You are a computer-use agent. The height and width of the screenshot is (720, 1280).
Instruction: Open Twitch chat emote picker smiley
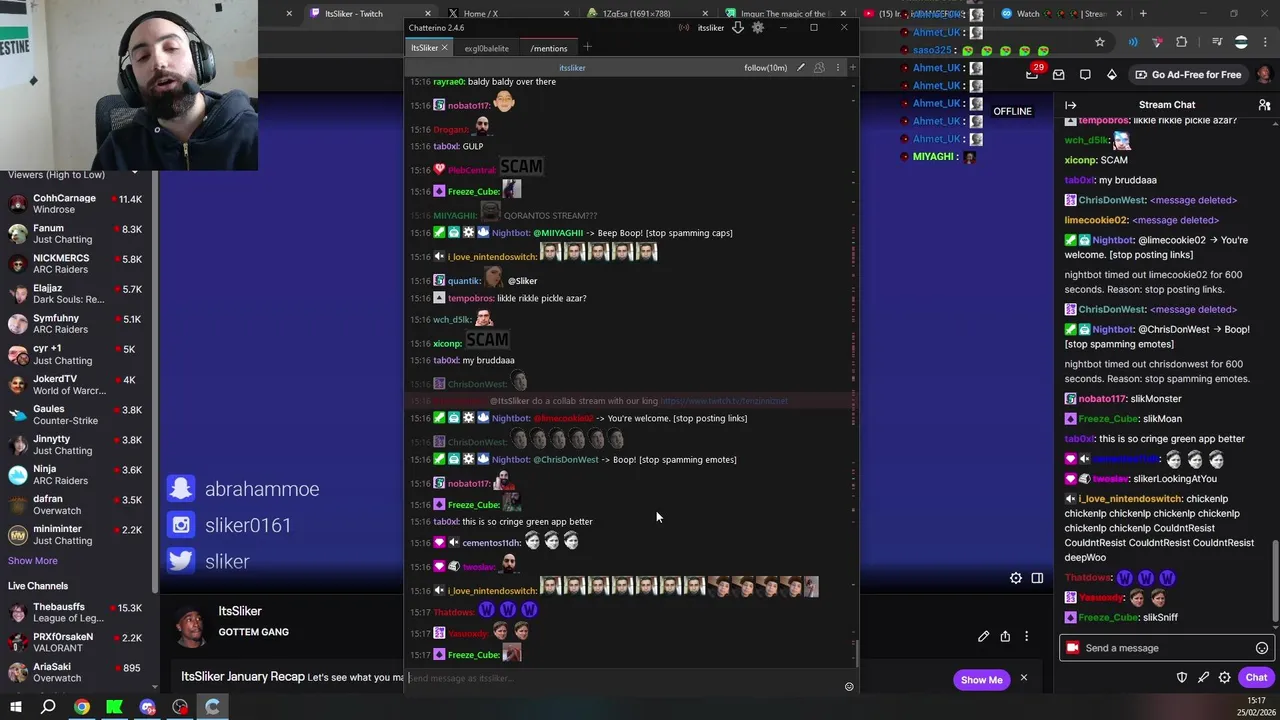click(1262, 648)
